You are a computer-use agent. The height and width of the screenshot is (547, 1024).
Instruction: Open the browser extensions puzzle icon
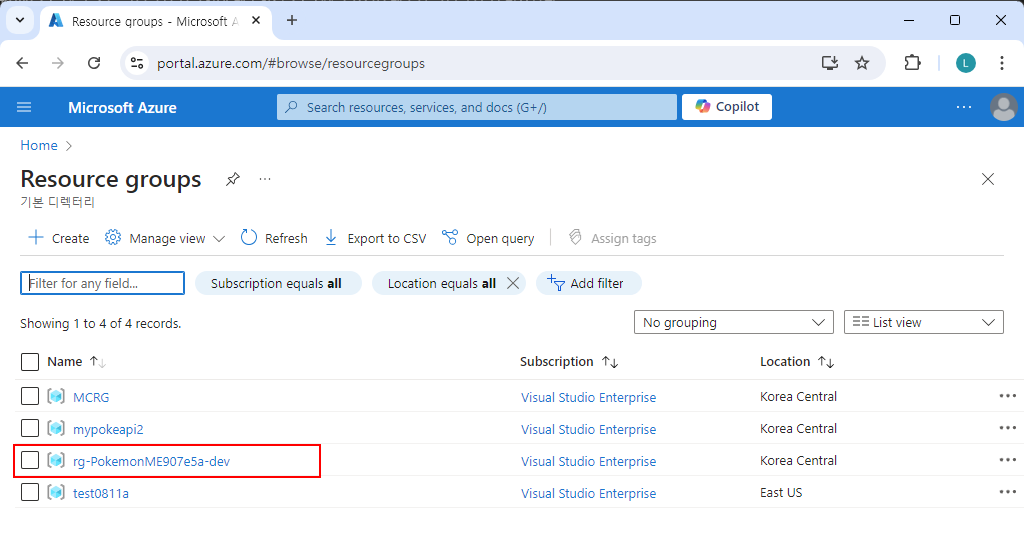[x=912, y=63]
